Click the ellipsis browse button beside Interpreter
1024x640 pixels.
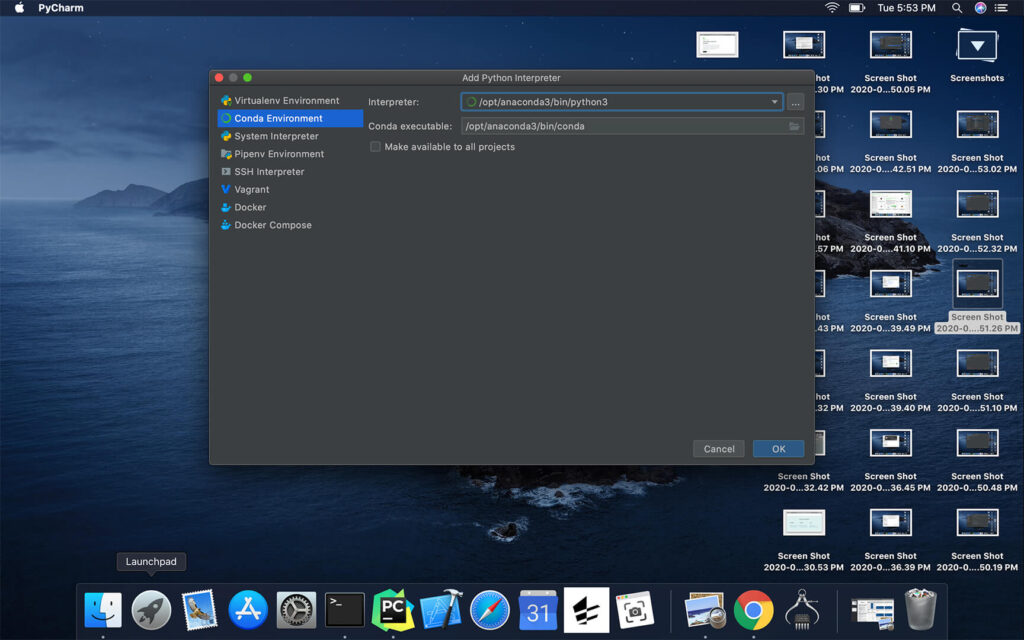point(795,103)
